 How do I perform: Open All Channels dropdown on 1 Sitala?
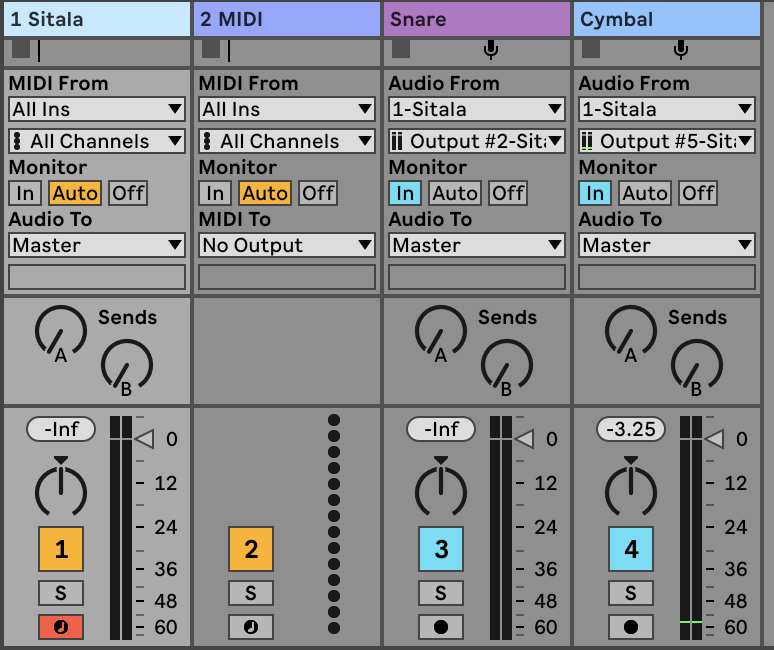pos(97,141)
